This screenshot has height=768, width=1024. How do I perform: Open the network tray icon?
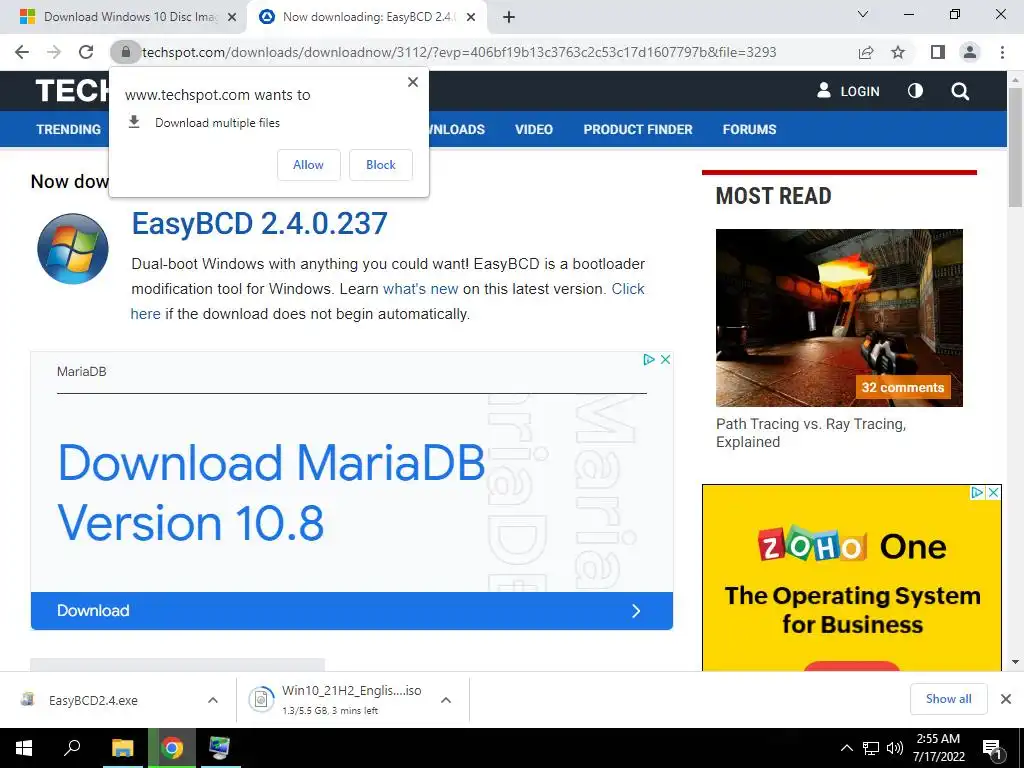click(871, 748)
